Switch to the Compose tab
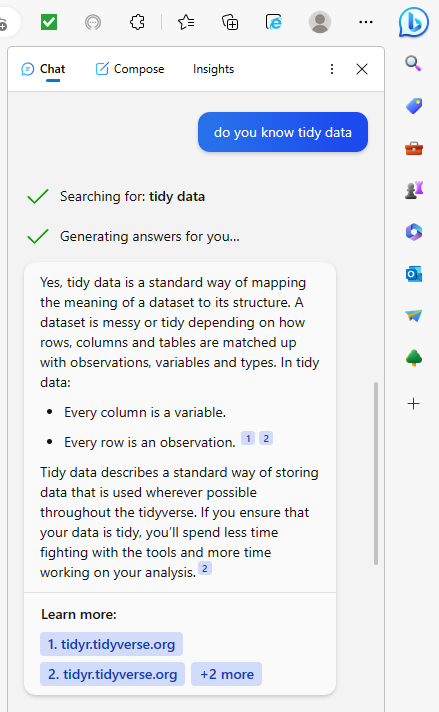The image size is (439, 712). pos(130,69)
